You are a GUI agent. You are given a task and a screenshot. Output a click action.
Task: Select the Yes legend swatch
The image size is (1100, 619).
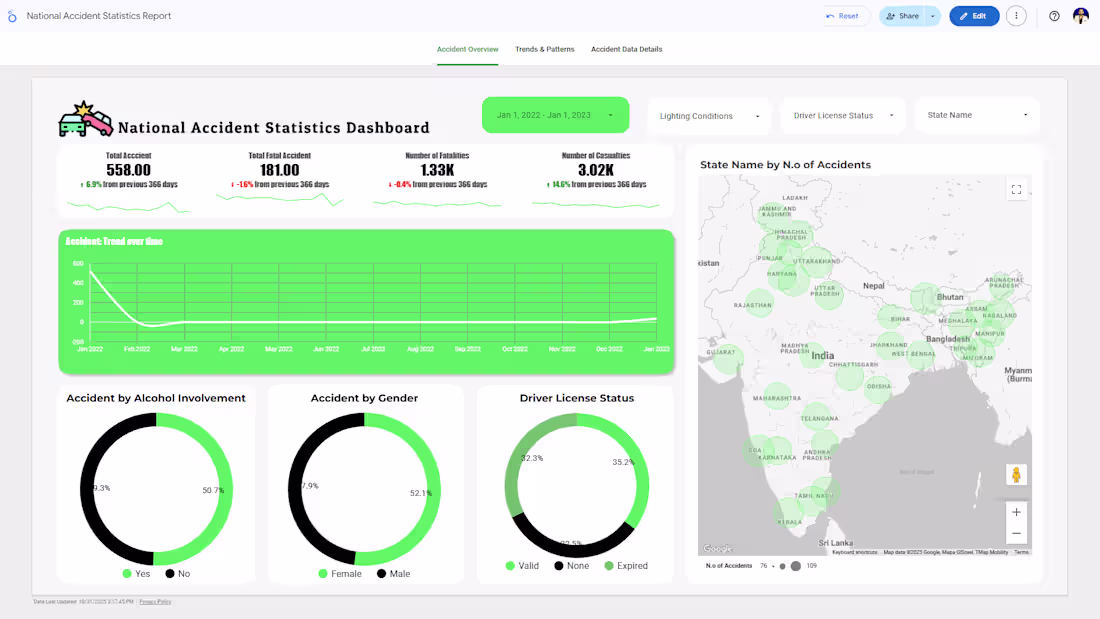pyautogui.click(x=127, y=573)
